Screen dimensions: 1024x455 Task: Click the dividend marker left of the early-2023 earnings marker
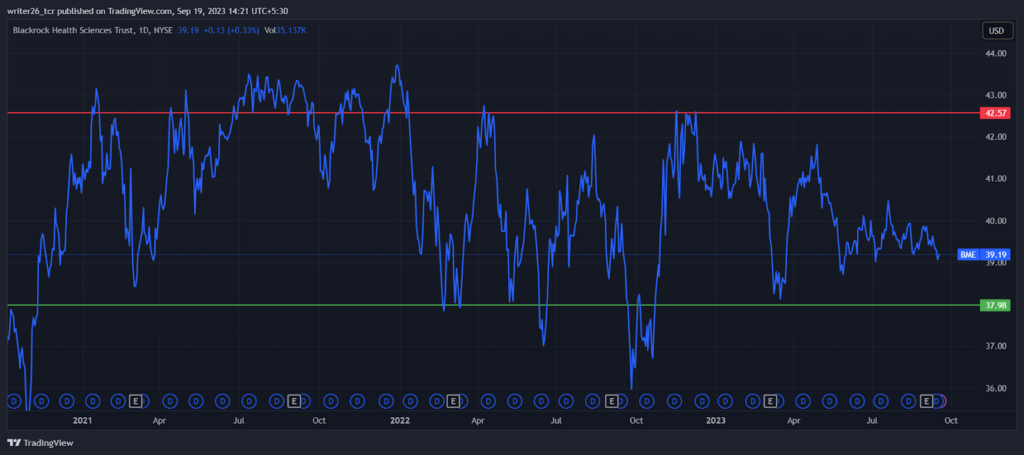click(753, 401)
